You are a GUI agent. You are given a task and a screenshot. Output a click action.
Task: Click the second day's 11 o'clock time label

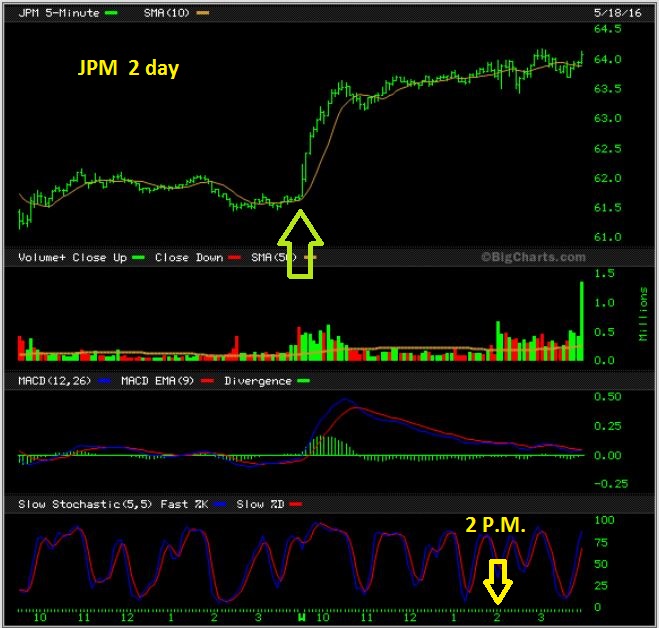[366, 617]
